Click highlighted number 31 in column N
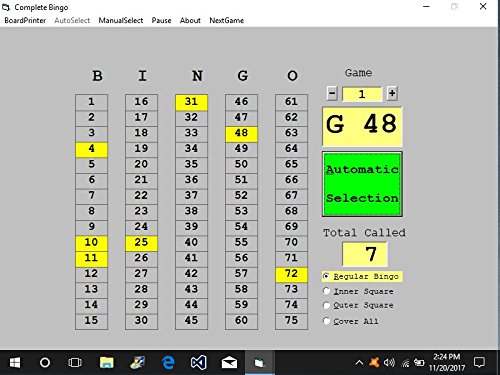 [191, 102]
